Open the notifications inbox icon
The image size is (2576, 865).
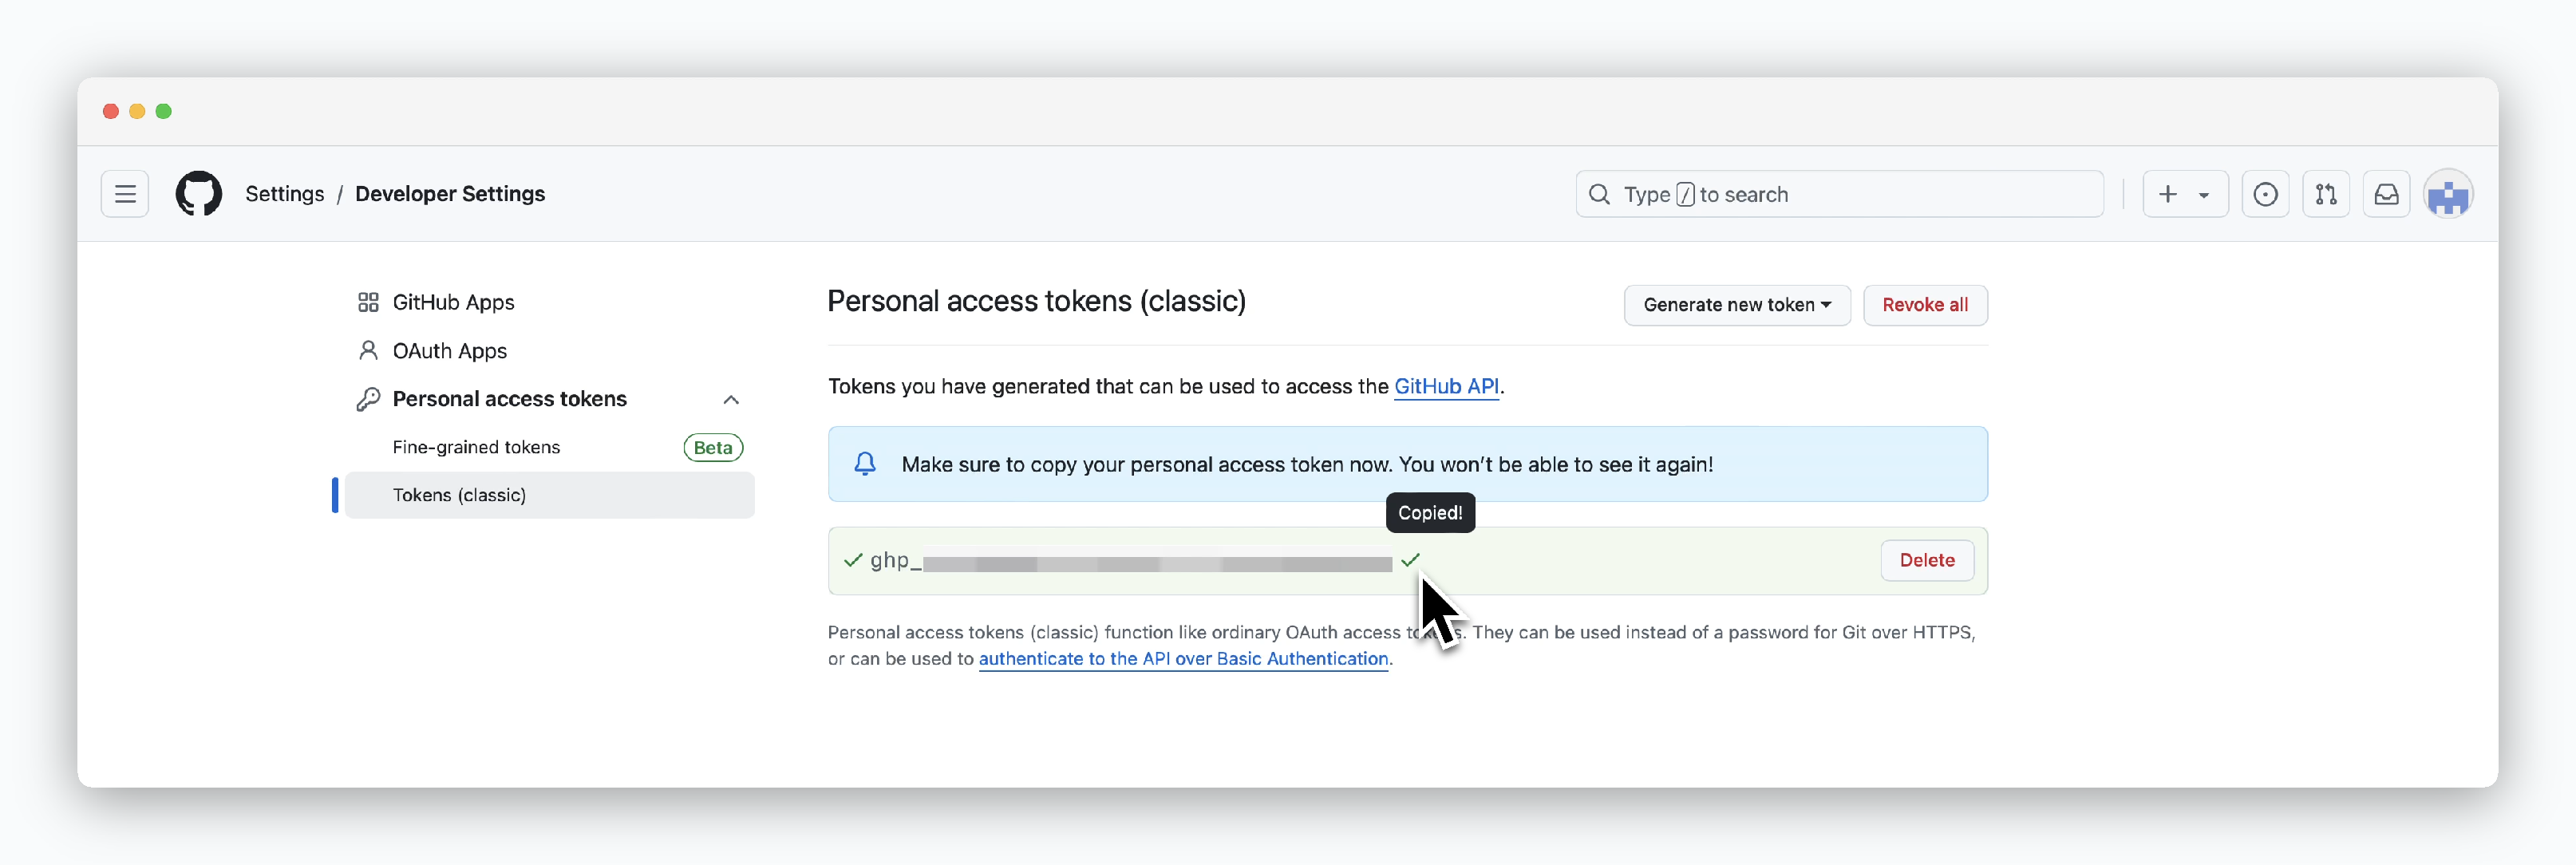(x=2386, y=194)
